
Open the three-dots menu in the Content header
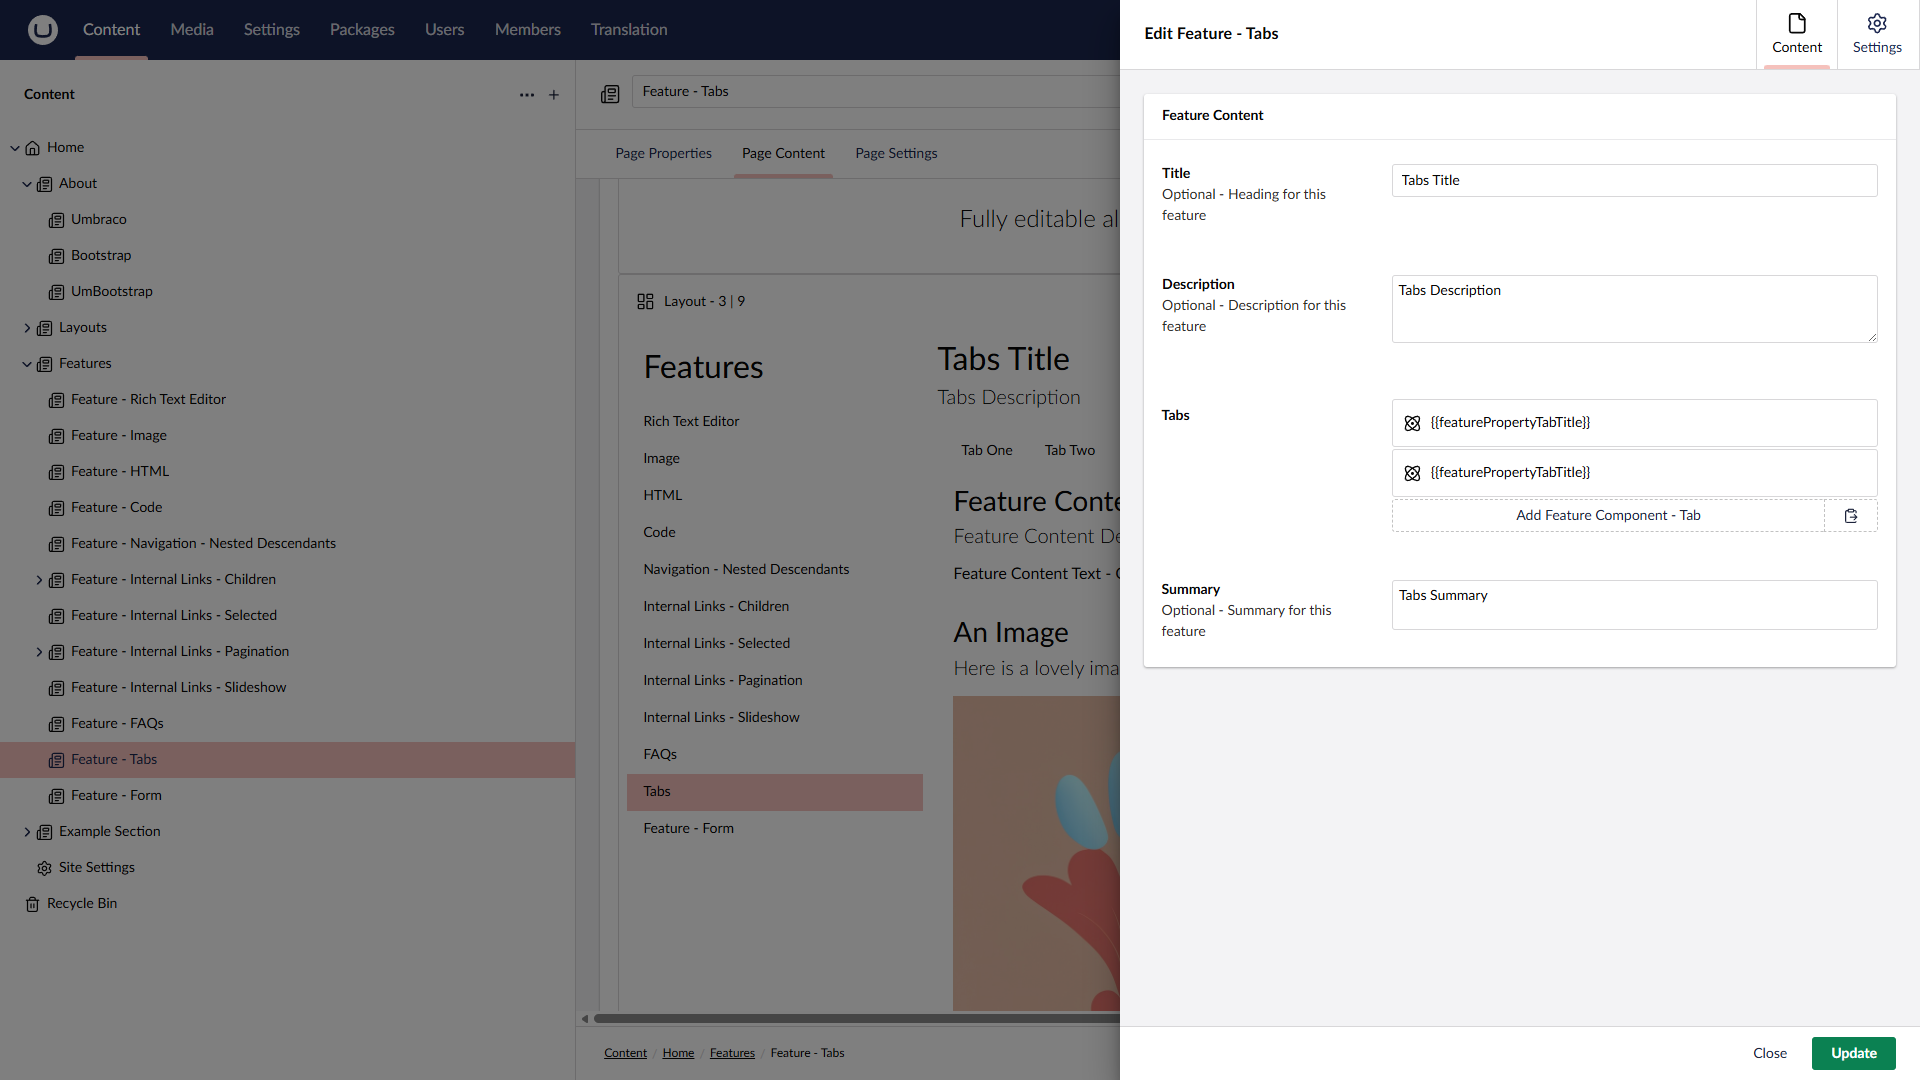click(x=526, y=95)
